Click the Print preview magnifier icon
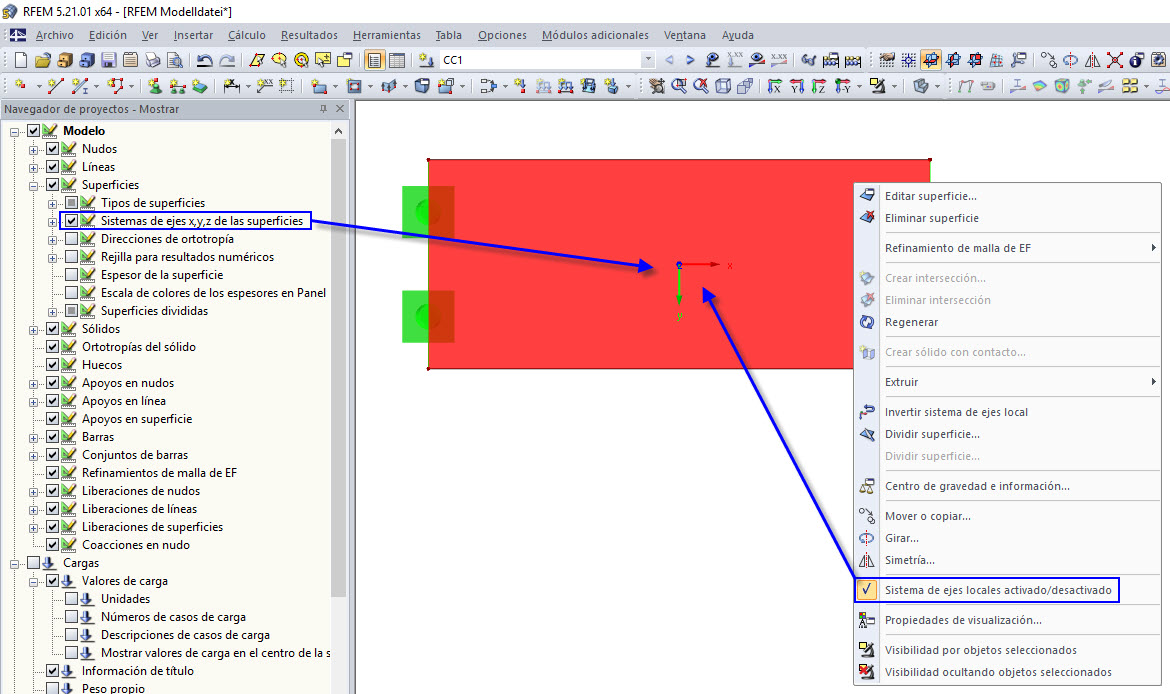Screen dimensions: 1170x694 pos(175,60)
